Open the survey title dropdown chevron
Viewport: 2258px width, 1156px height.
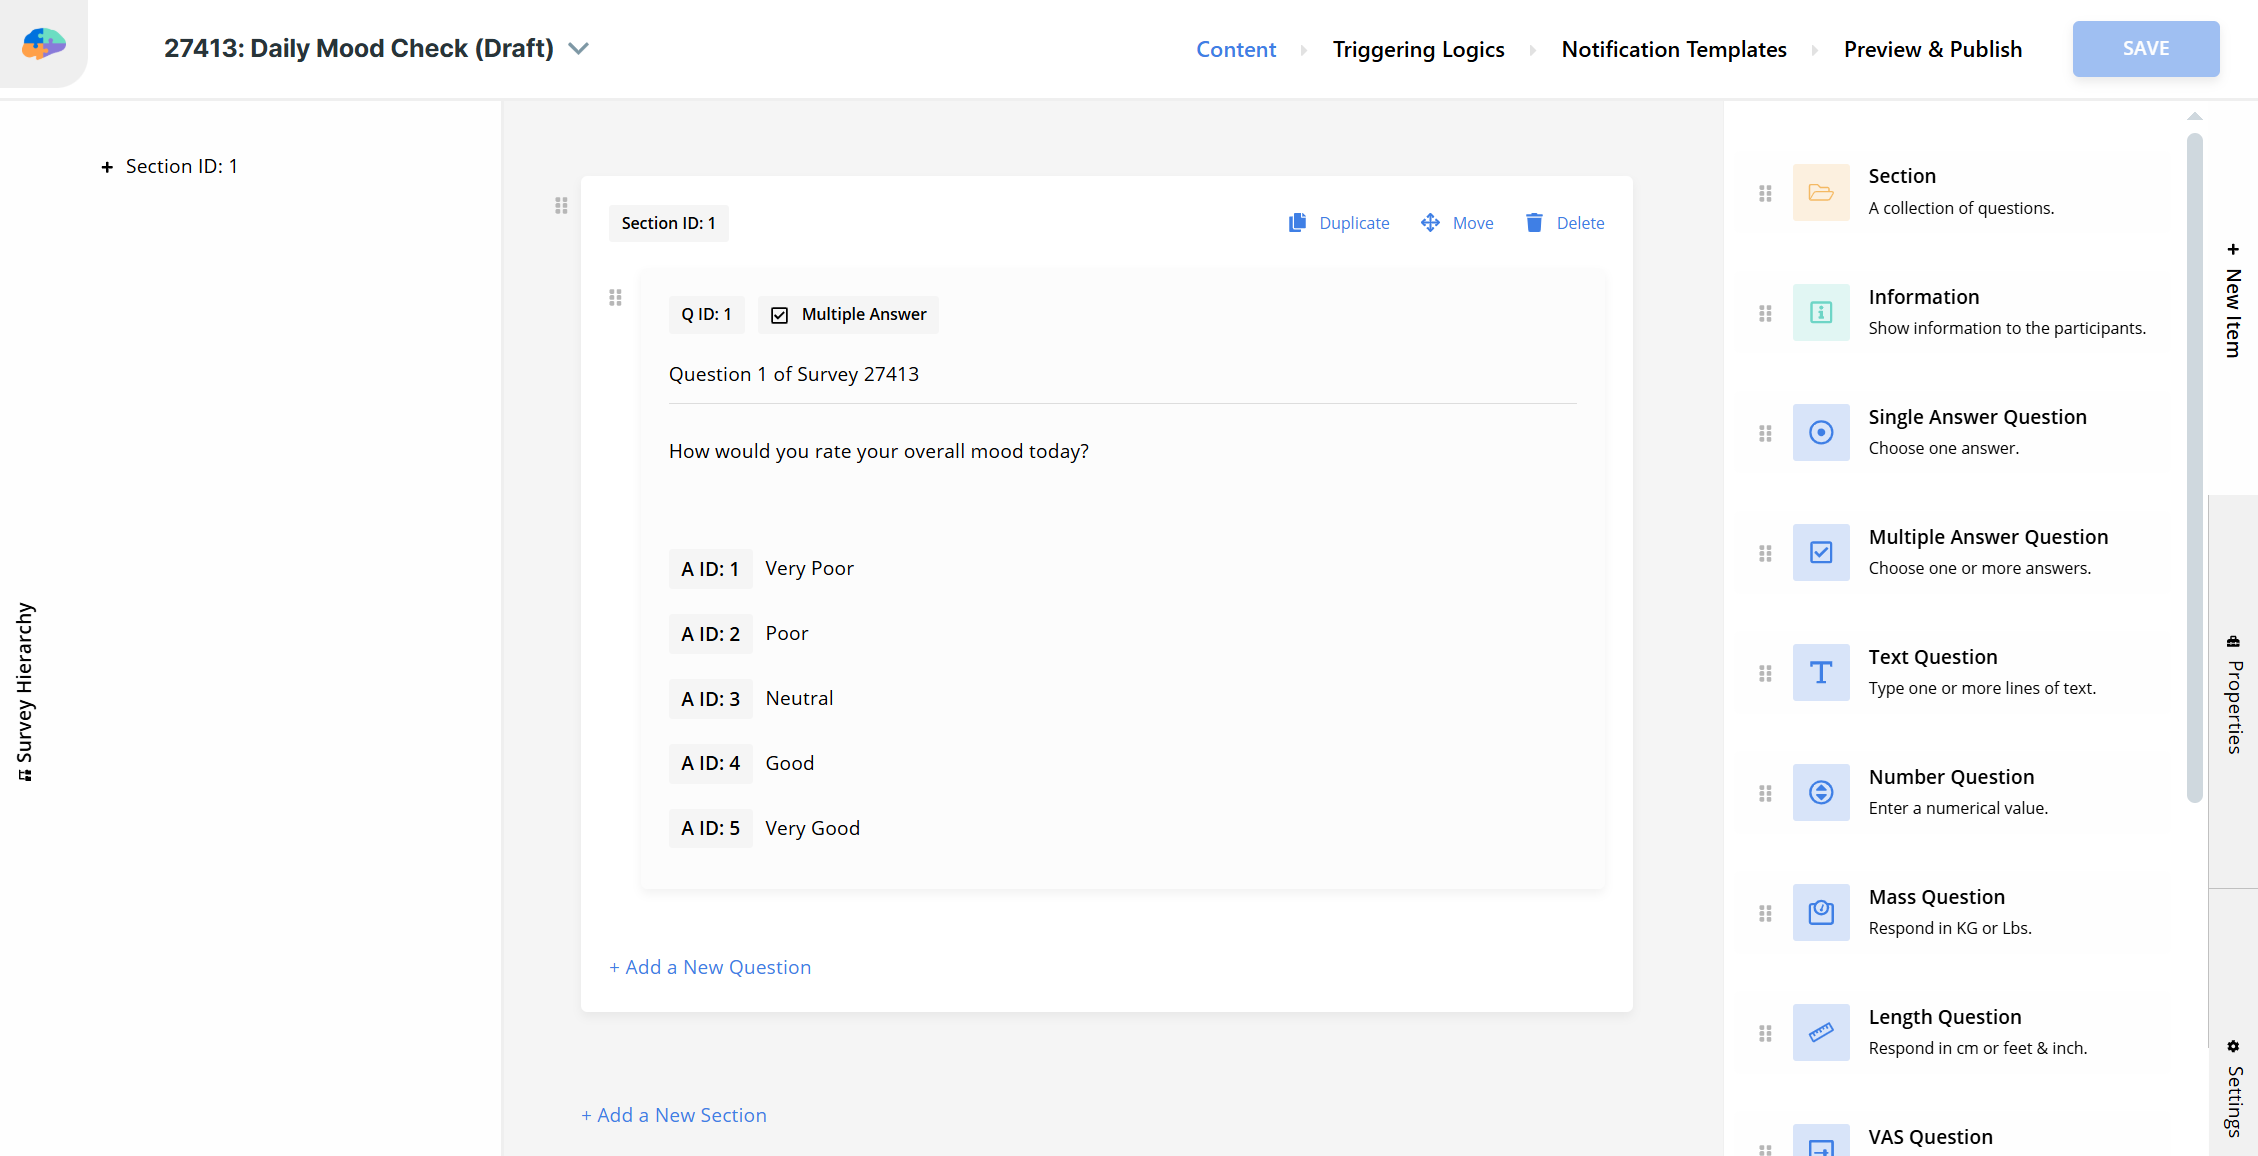[578, 49]
